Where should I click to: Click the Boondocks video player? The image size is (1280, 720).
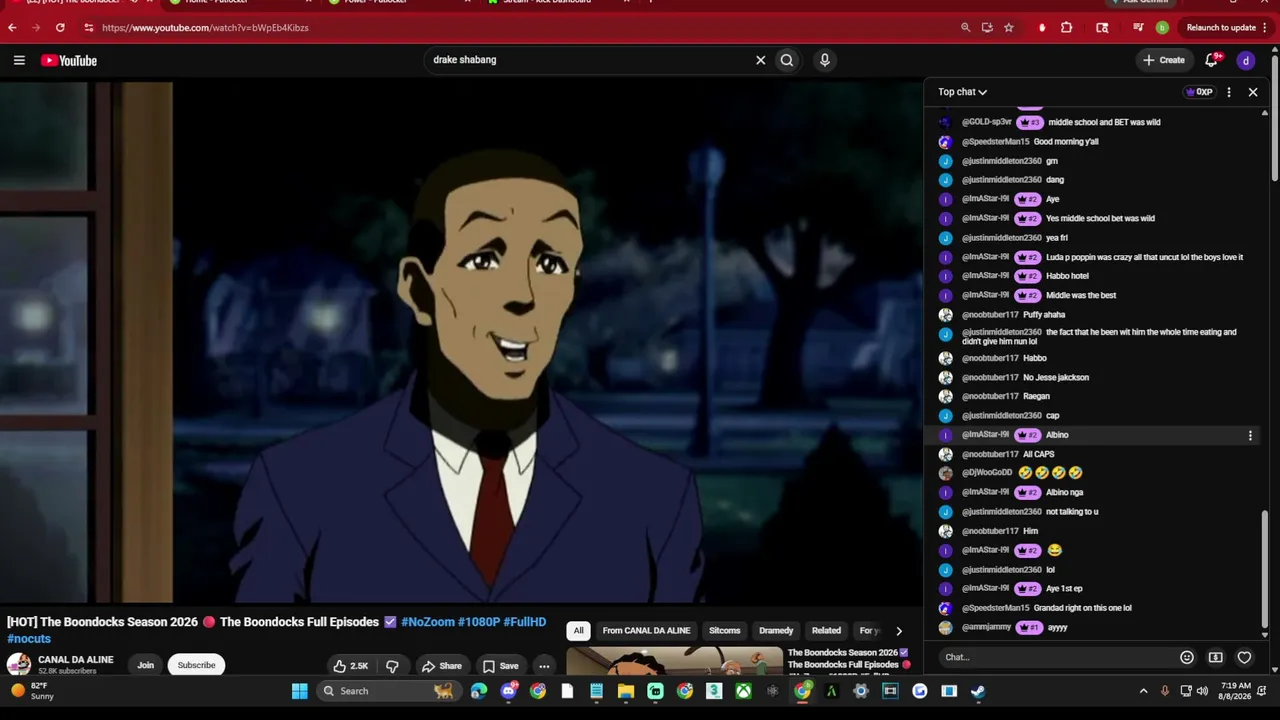pyautogui.click(x=461, y=343)
